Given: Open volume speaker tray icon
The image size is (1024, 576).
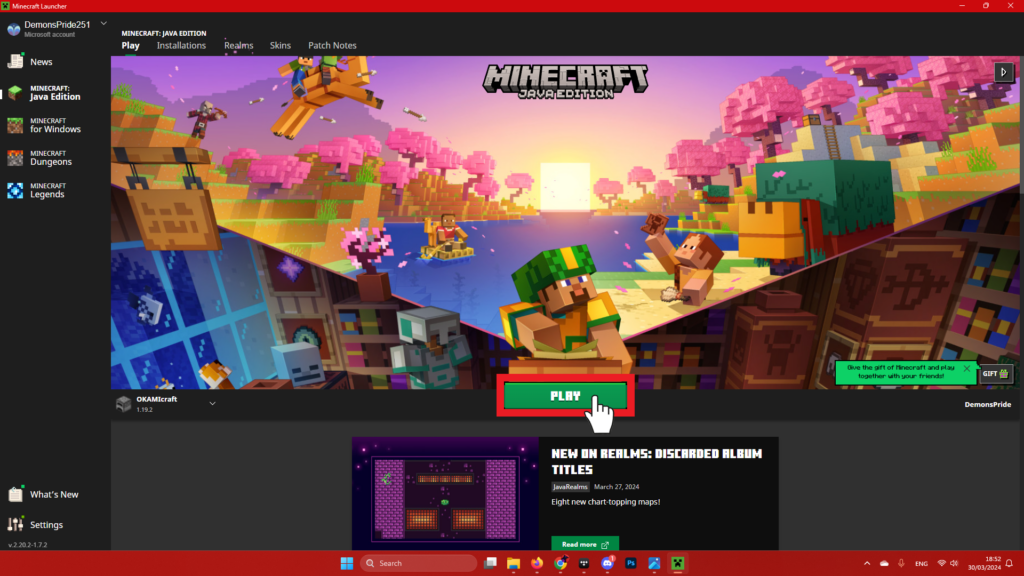Looking at the screenshot, I should click(954, 563).
